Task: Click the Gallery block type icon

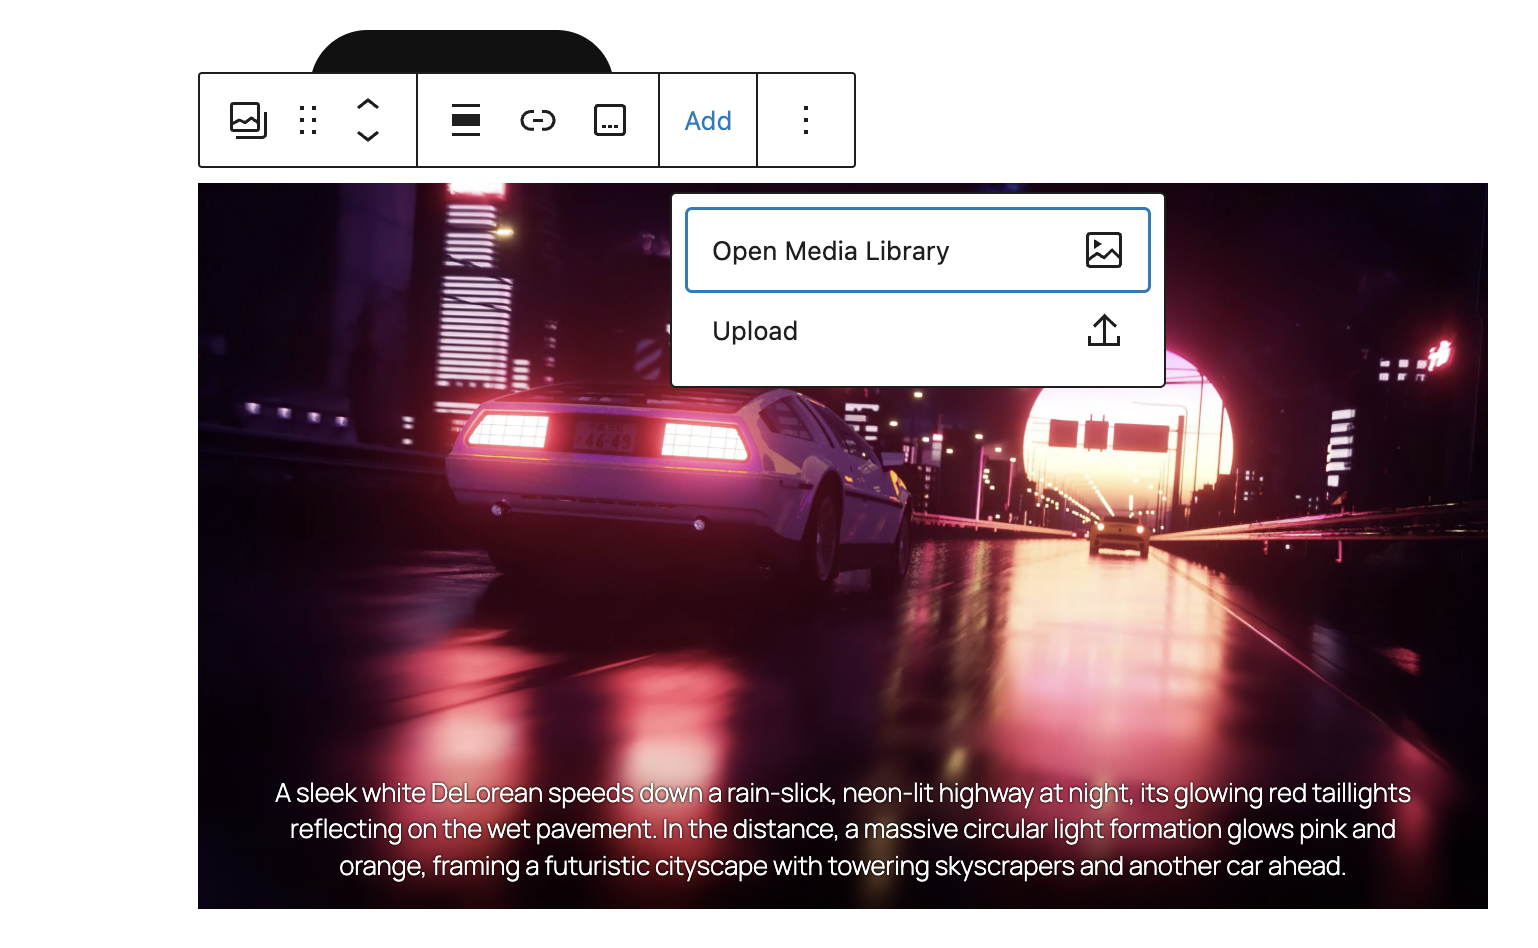Action: [x=248, y=120]
